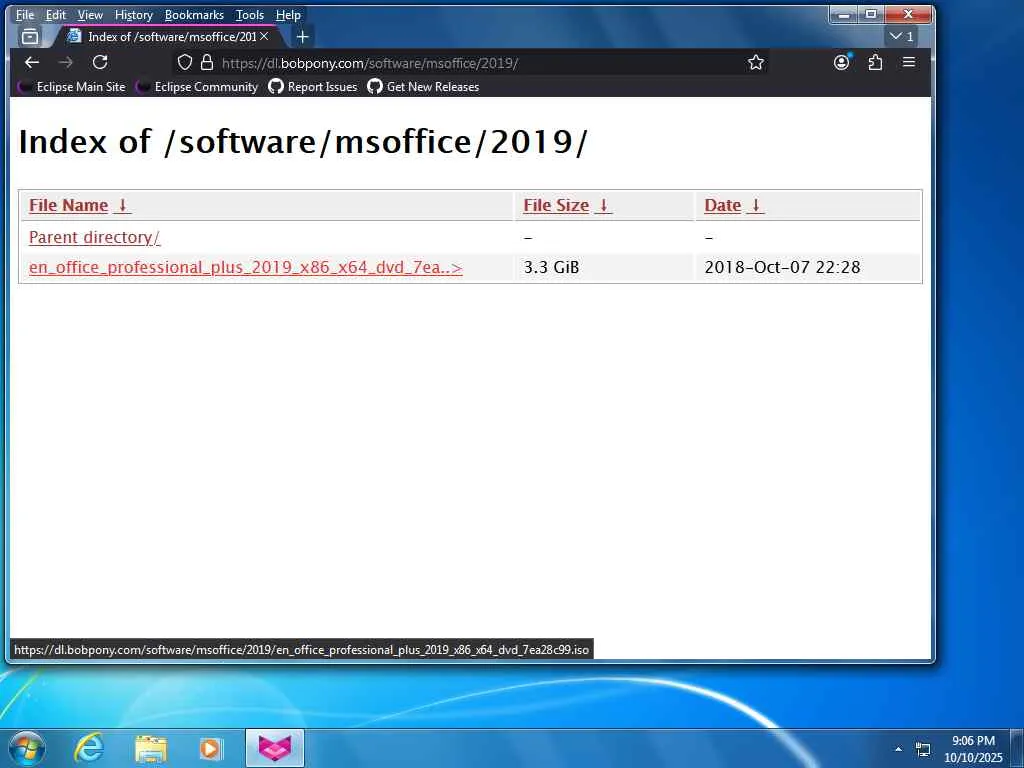This screenshot has height=768, width=1024.
Task: Open Report Issues bookmark
Action: point(313,87)
